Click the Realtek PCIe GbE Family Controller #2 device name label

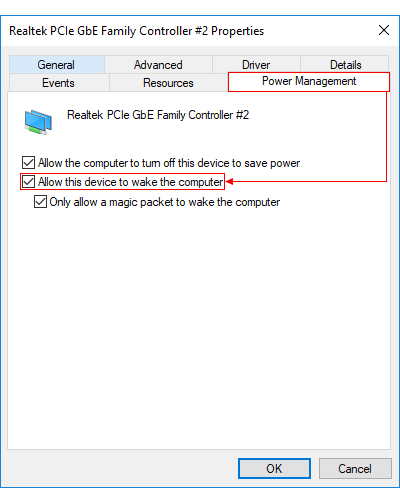tap(158, 115)
